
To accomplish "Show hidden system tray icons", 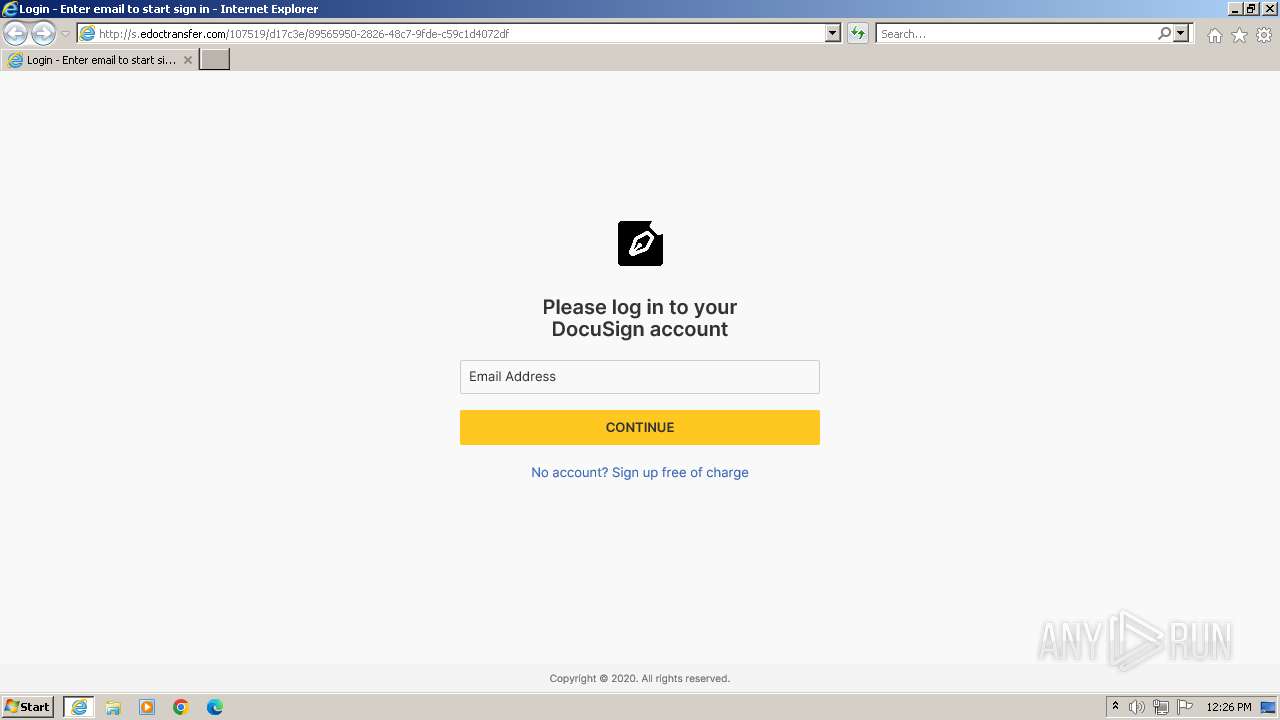I will (x=1116, y=707).
